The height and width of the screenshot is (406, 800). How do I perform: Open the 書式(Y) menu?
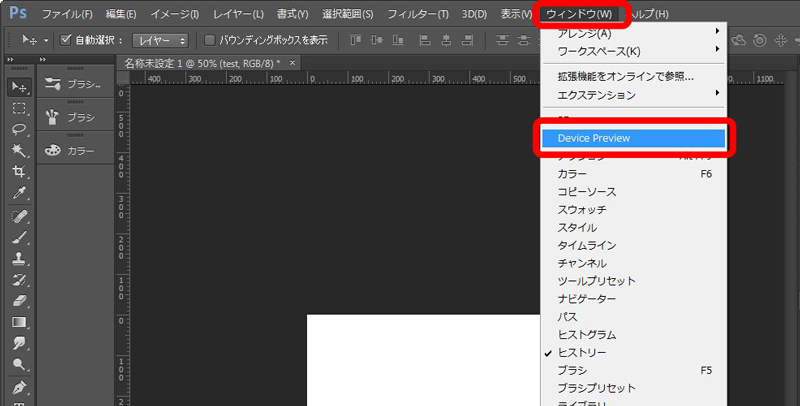coord(292,14)
